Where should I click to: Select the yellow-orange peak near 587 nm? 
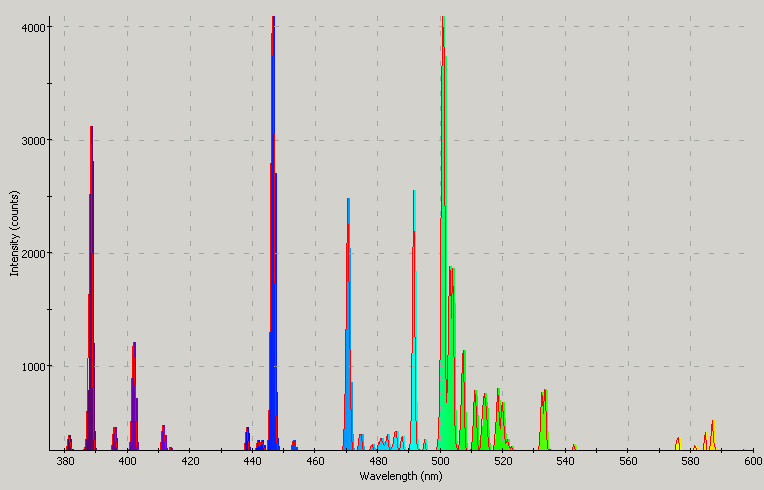(x=712, y=435)
